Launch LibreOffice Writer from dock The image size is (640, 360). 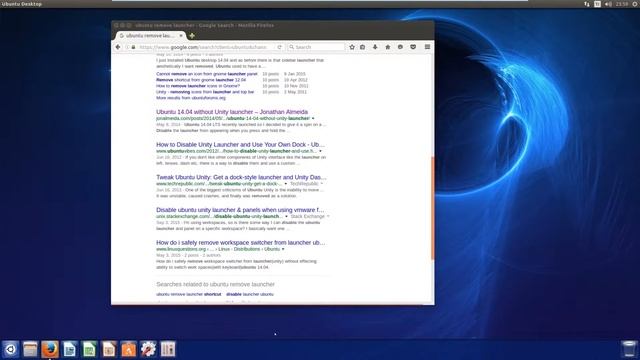coord(69,349)
